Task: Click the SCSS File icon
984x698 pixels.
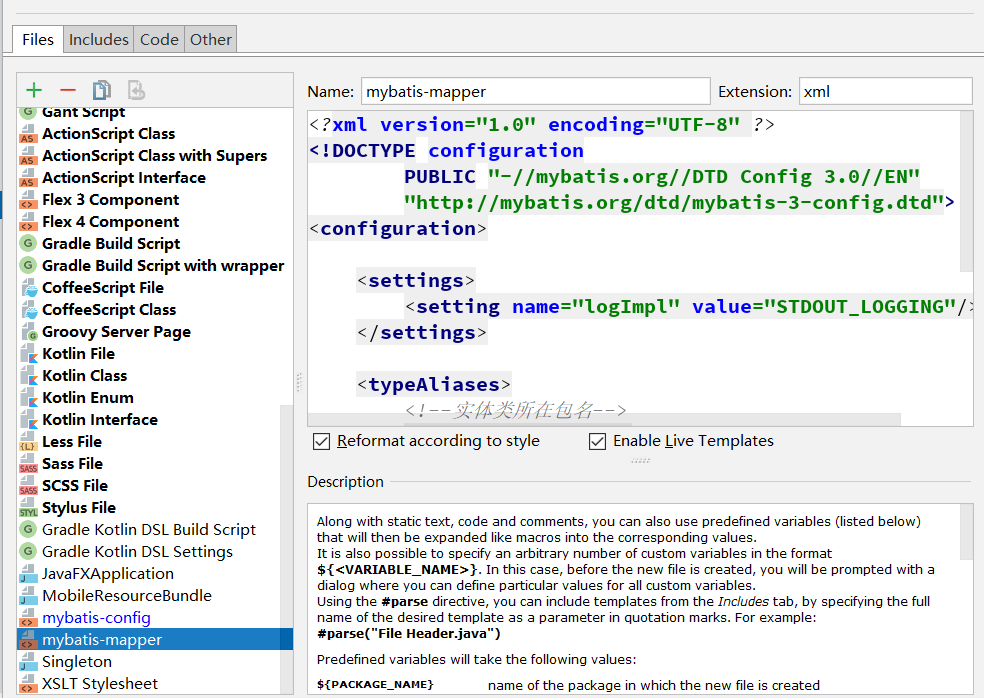Action: (28, 486)
